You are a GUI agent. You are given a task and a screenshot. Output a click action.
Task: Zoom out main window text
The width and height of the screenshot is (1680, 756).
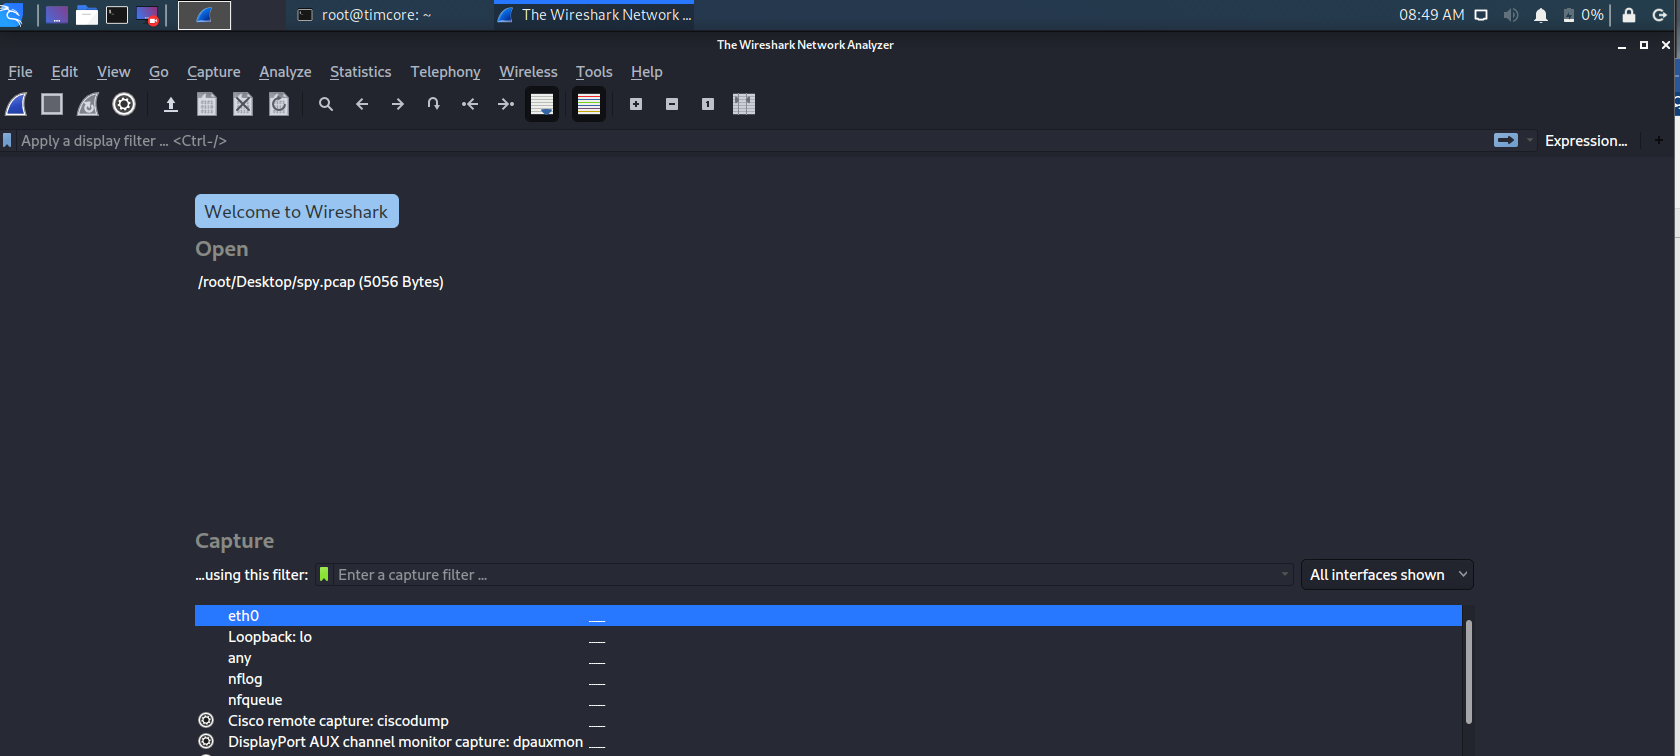pyautogui.click(x=672, y=104)
